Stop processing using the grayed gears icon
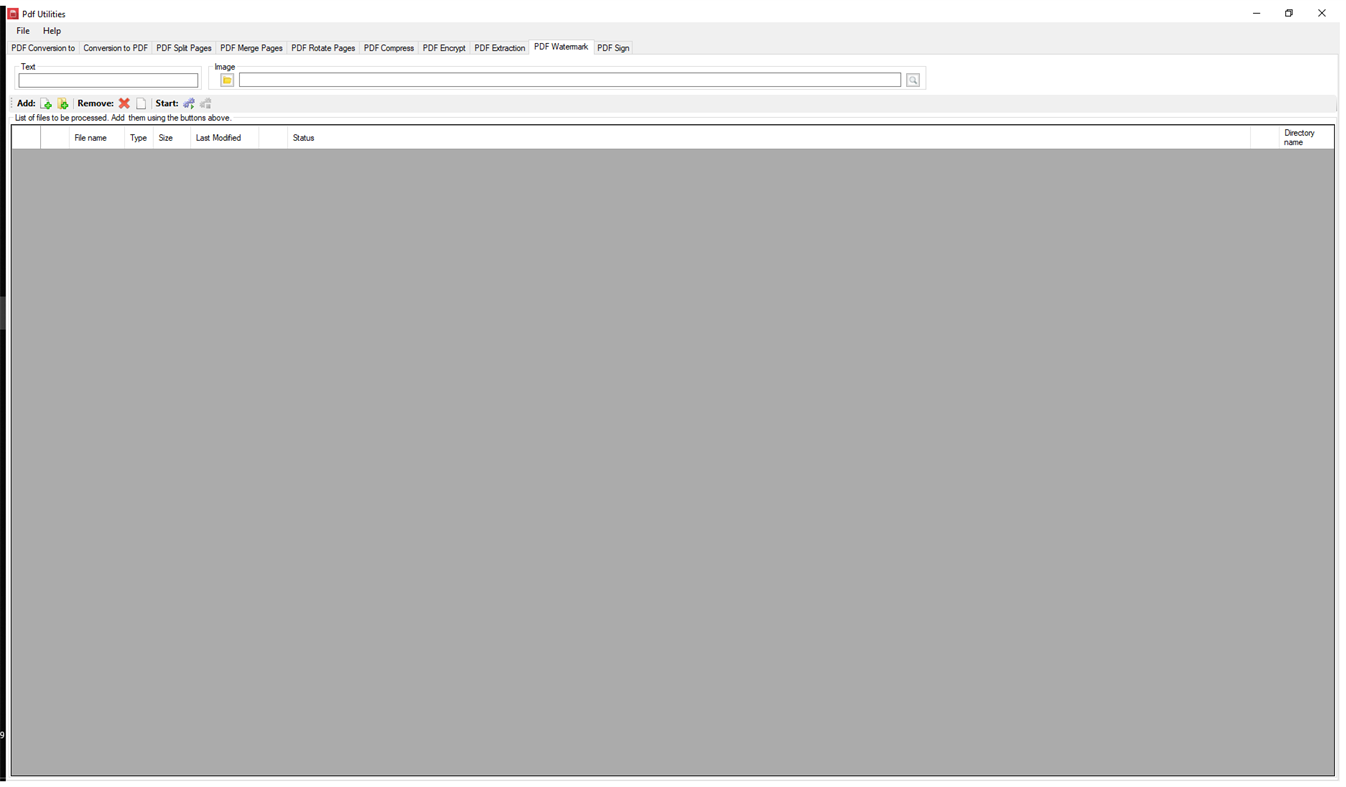Screen dimensions: 1346x787 [x=205, y=103]
